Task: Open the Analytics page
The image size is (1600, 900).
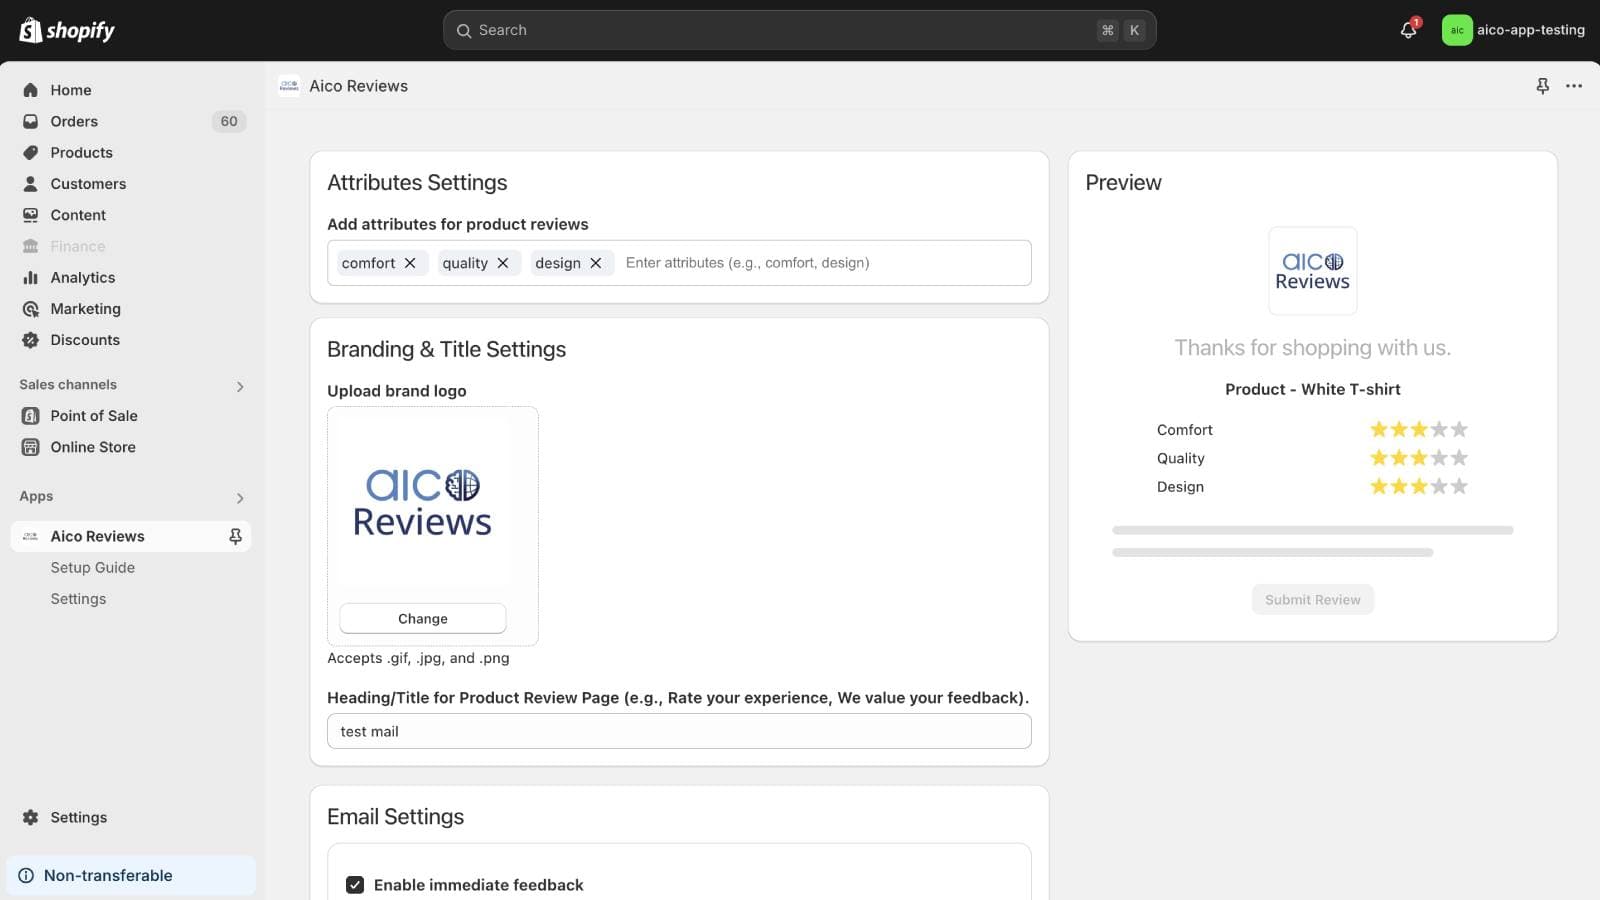Action: coord(82,277)
